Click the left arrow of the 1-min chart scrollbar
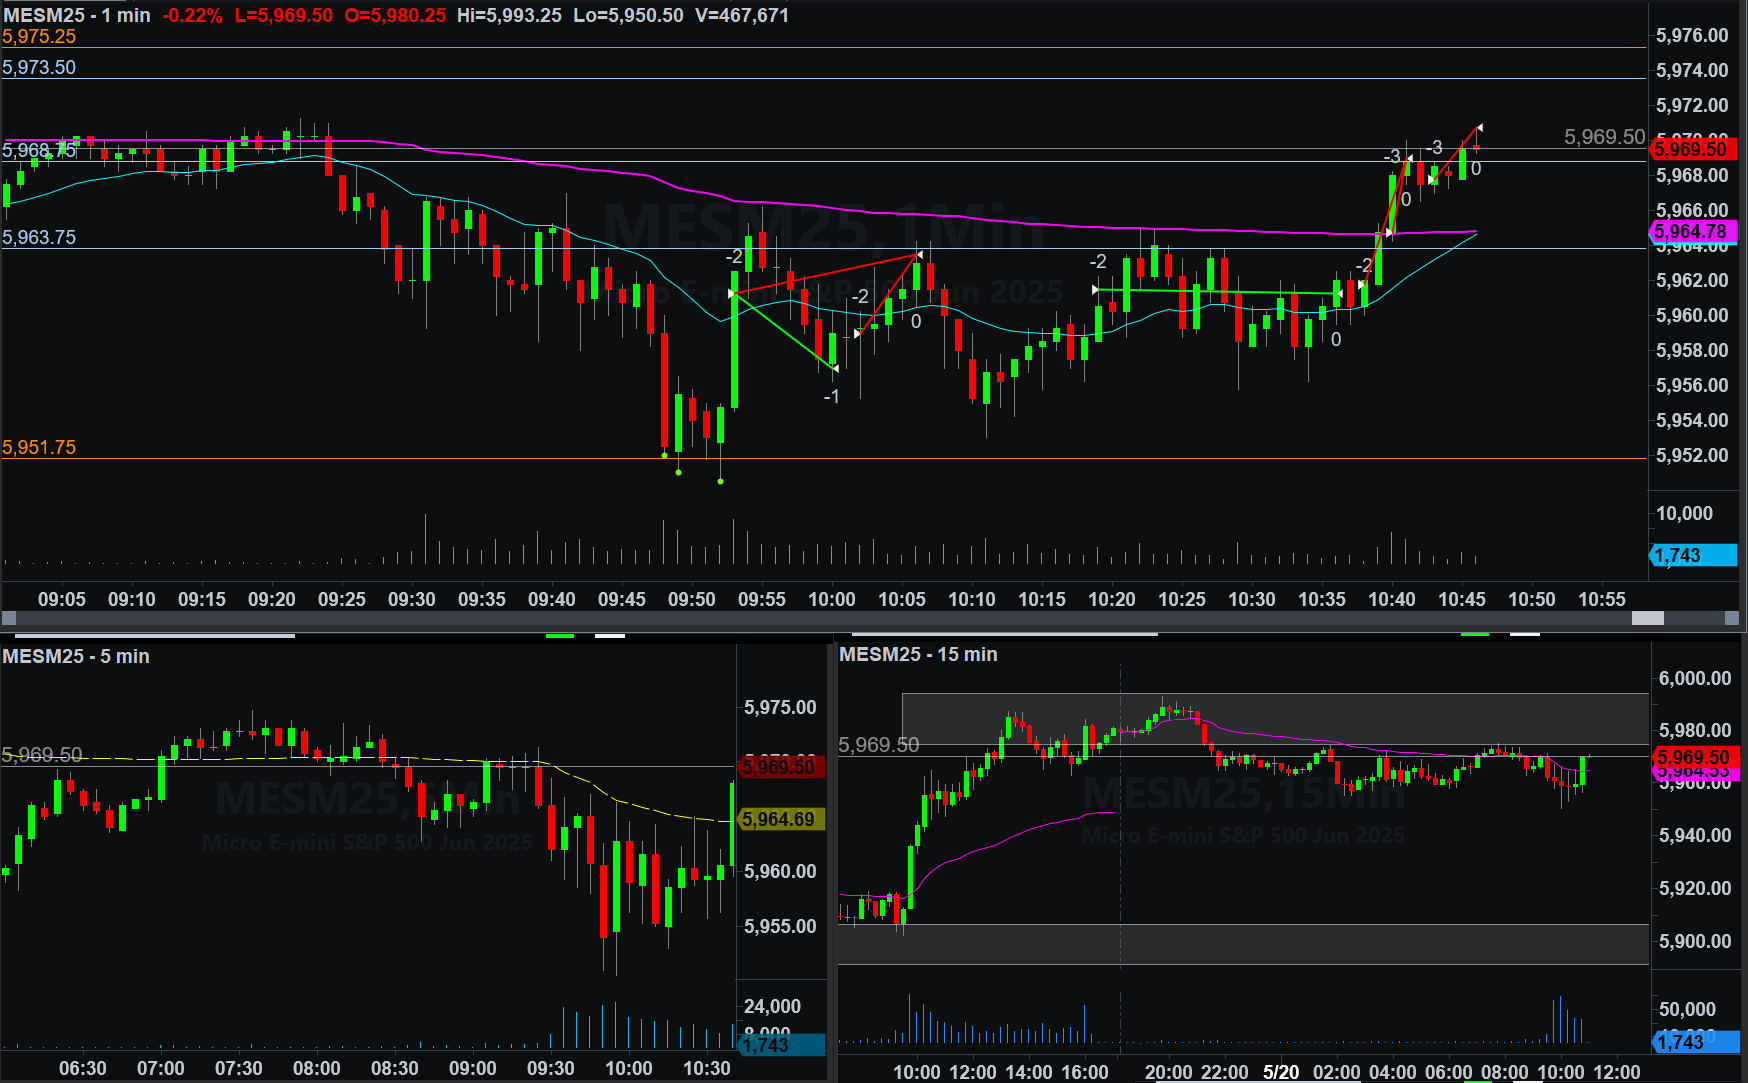 coord(9,619)
